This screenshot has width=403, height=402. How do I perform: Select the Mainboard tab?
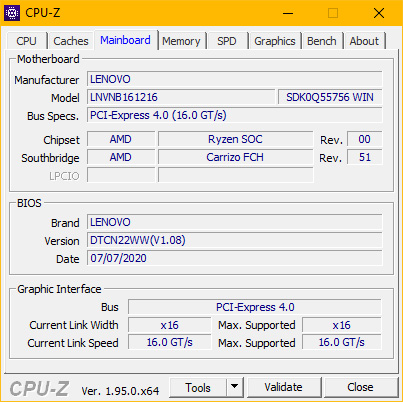pyautogui.click(x=125, y=40)
